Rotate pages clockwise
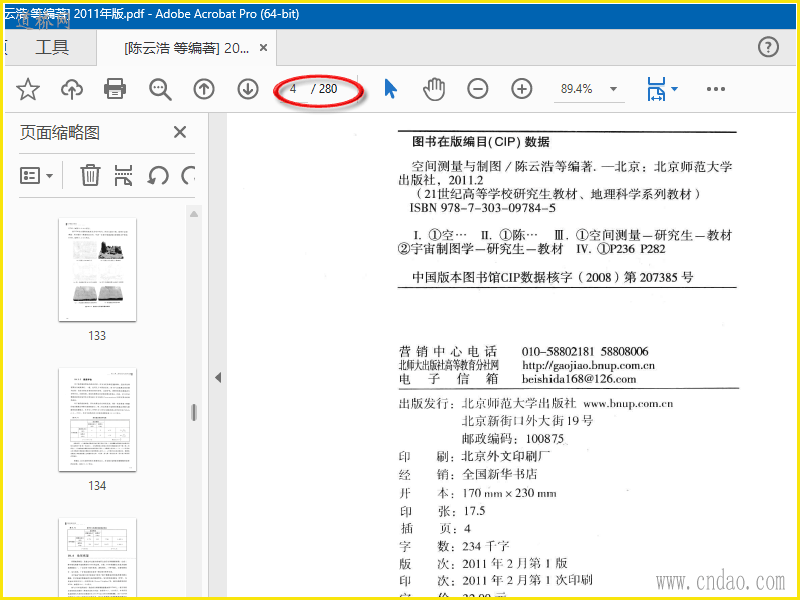The height and width of the screenshot is (600, 800). (x=188, y=176)
